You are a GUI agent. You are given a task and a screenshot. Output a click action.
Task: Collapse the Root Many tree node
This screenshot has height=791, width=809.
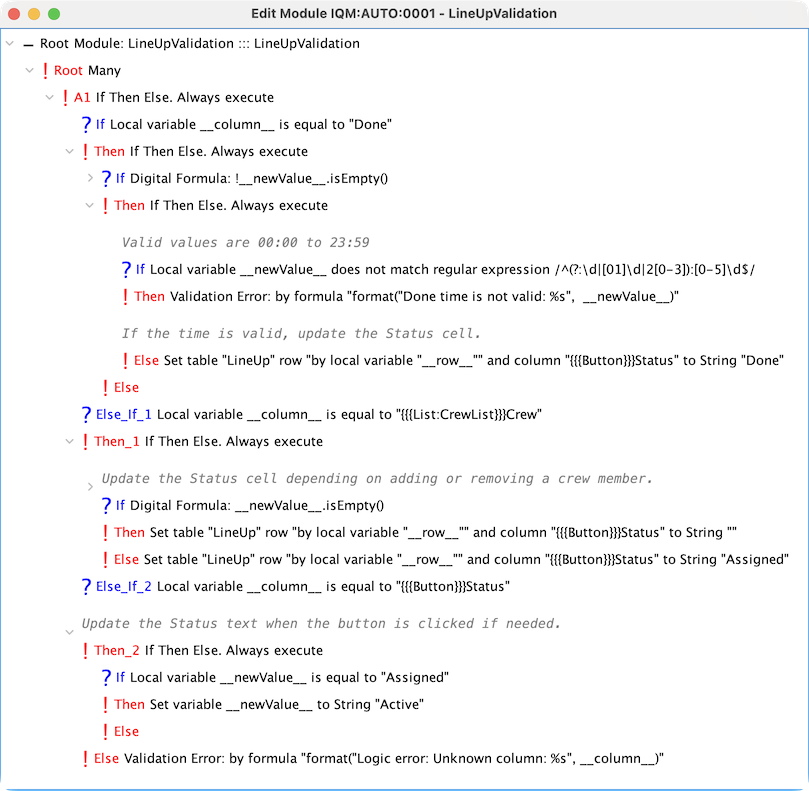[x=29, y=71]
